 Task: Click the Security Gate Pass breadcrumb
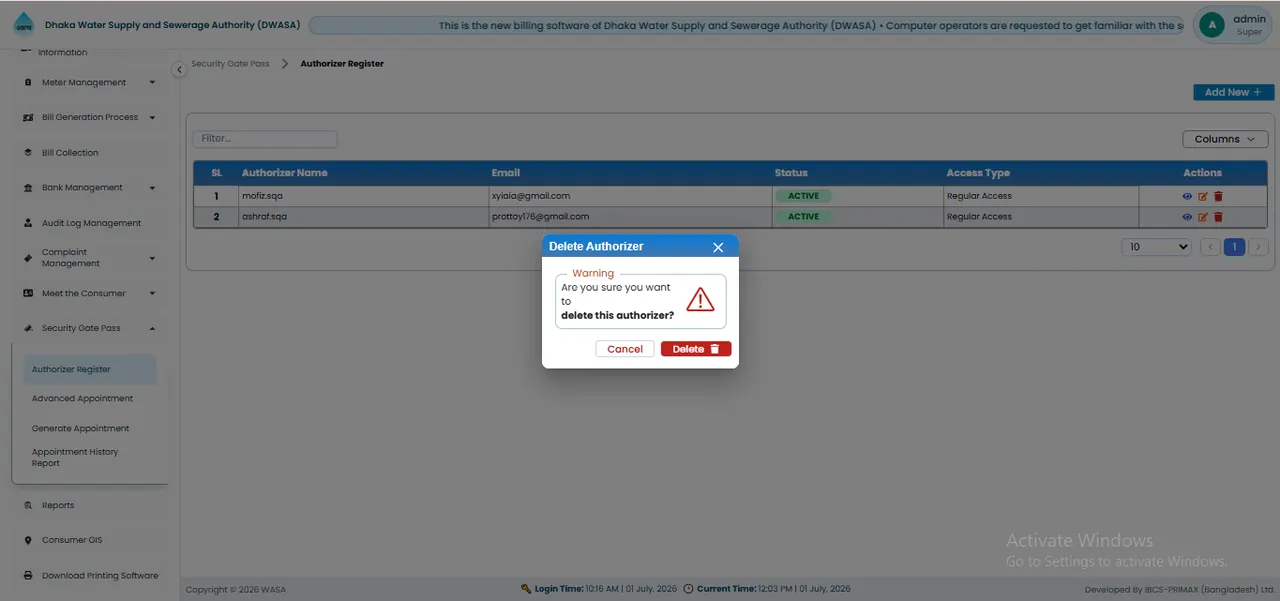(230, 64)
